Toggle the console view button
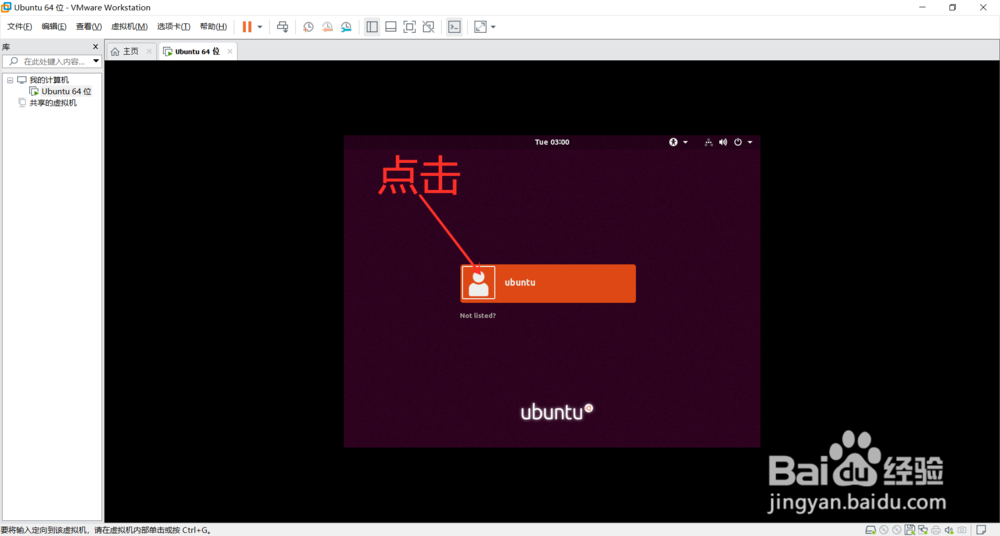The image size is (1000, 536). [454, 27]
